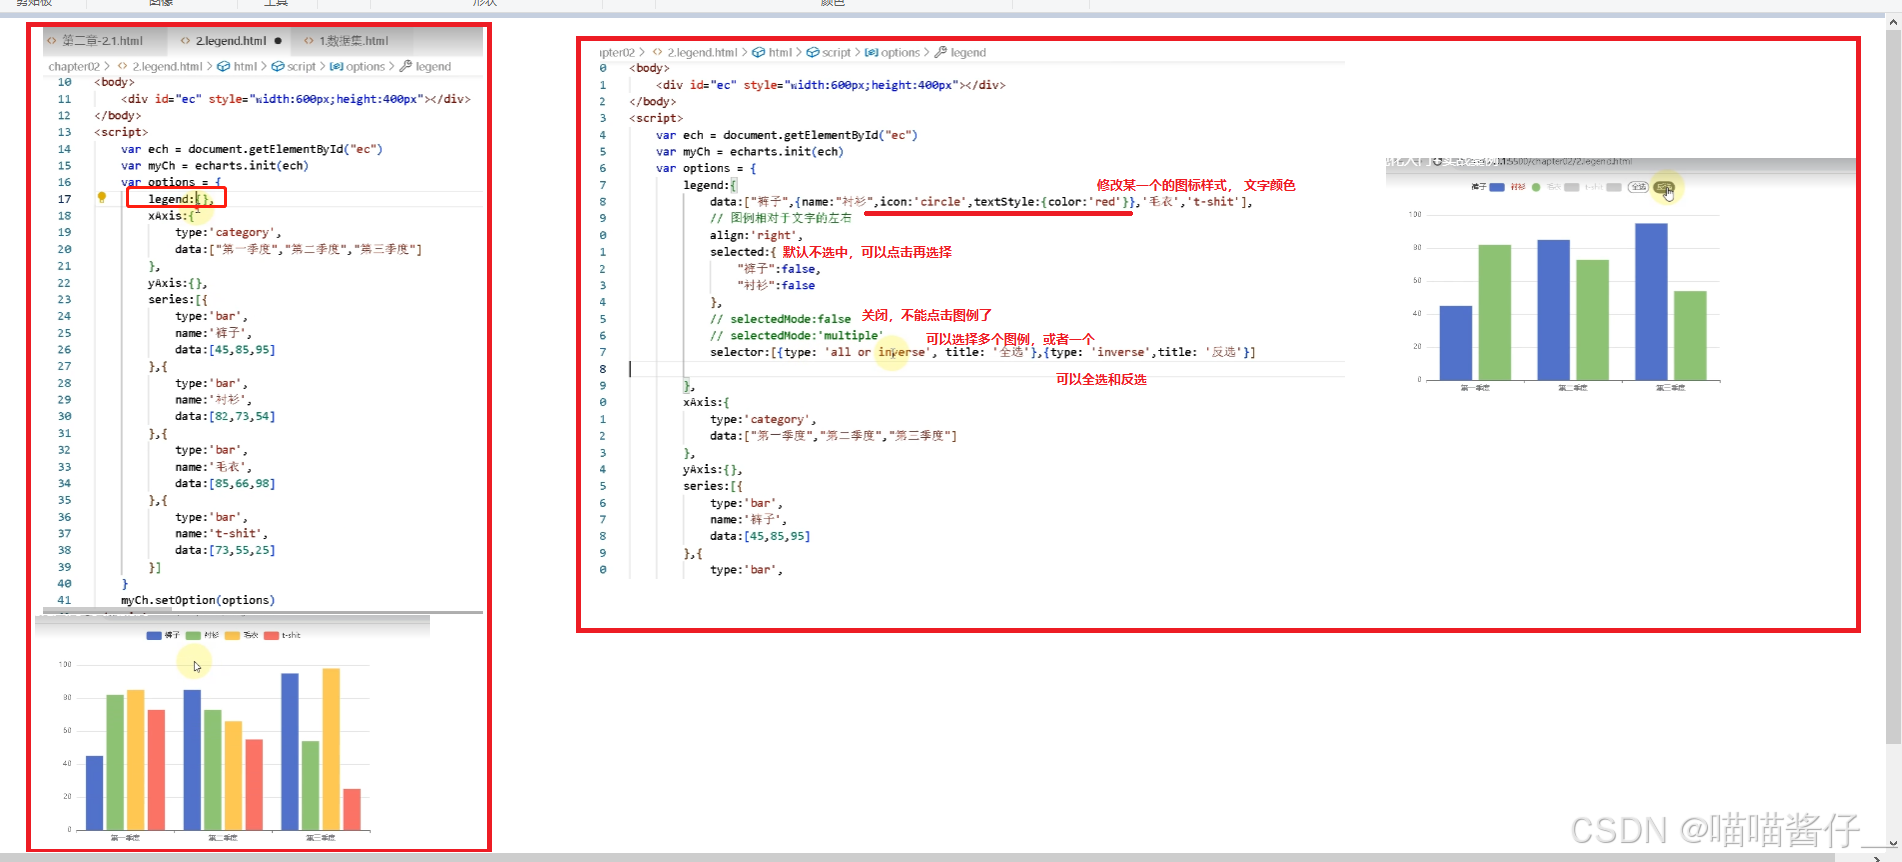Click the 'myCh.setOption(options)' line
1902x862 pixels.
click(x=198, y=600)
